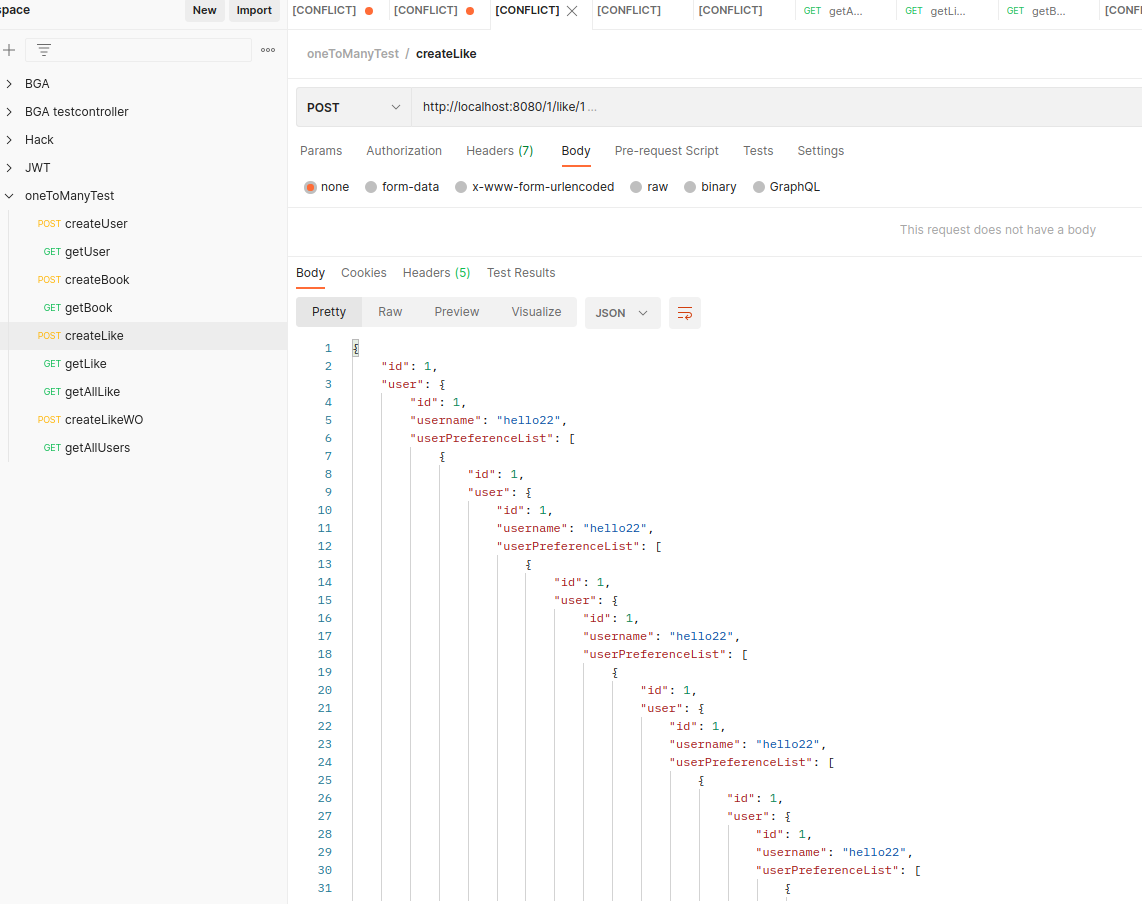
Task: Open the Headers (7) request tab
Action: click(500, 151)
